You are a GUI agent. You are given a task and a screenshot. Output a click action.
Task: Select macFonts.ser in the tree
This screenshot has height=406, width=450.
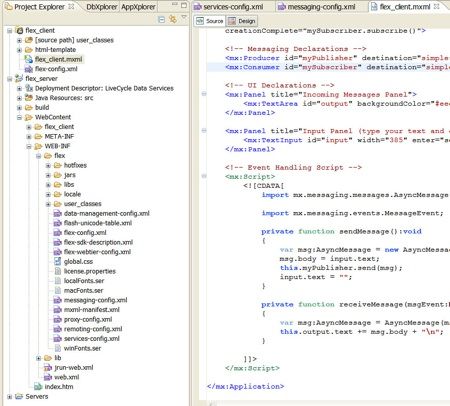pyautogui.click(x=84, y=291)
